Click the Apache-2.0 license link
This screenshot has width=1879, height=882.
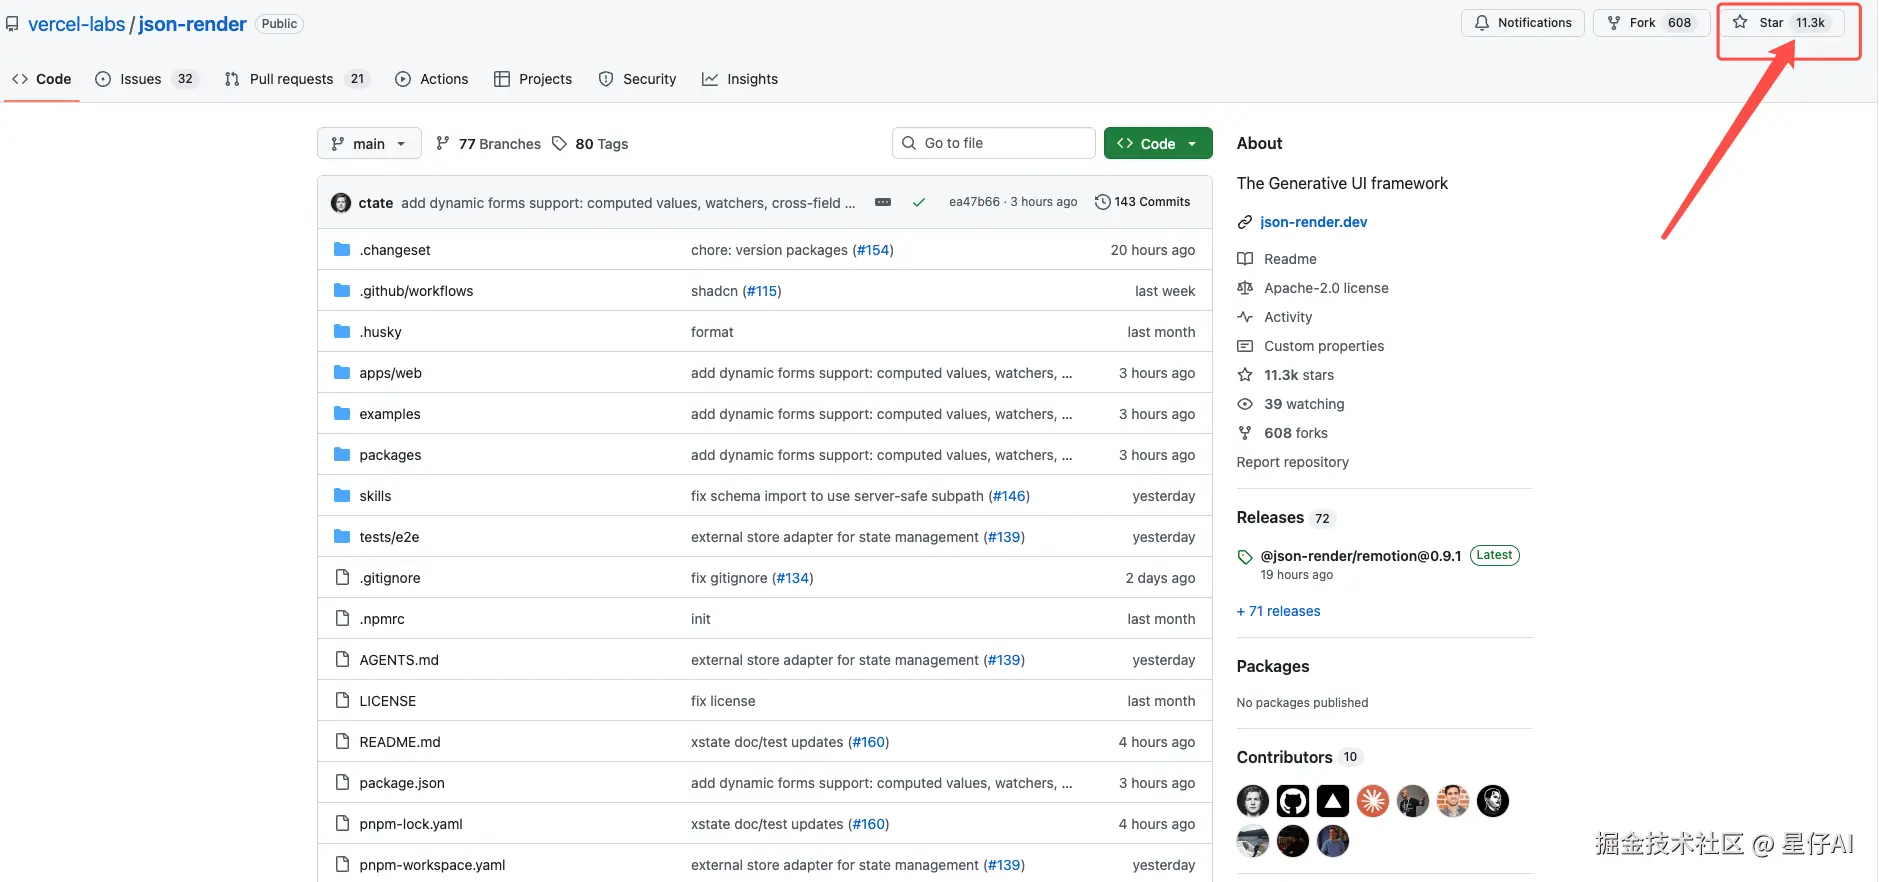tap(1326, 288)
